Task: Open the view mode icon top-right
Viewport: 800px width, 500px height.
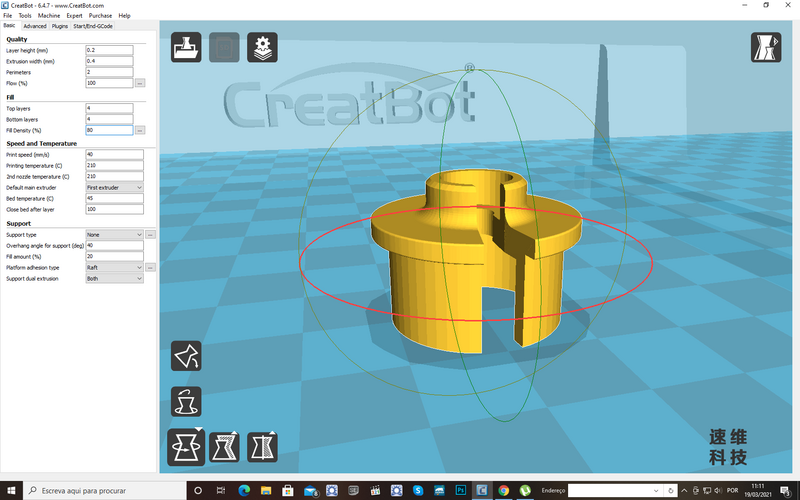Action: [x=766, y=47]
